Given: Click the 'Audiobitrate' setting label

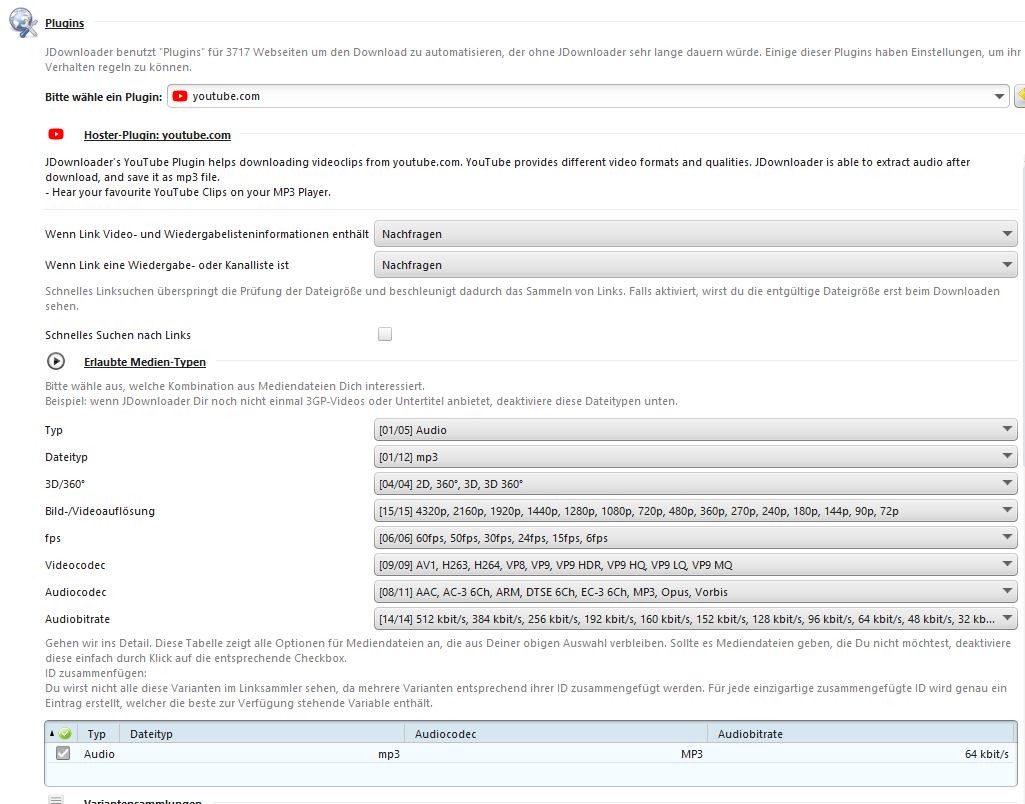Looking at the screenshot, I should click(77, 619).
